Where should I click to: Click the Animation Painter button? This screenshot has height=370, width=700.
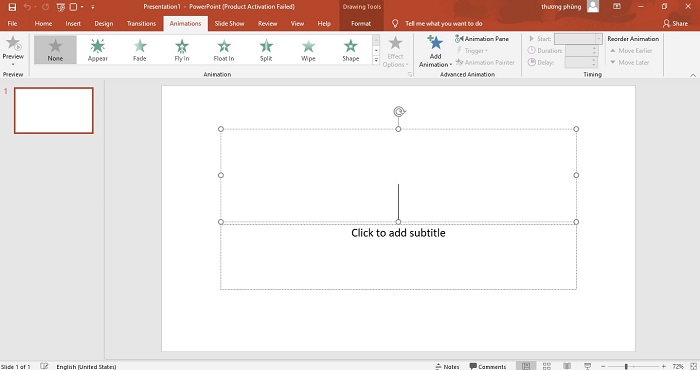(x=485, y=62)
